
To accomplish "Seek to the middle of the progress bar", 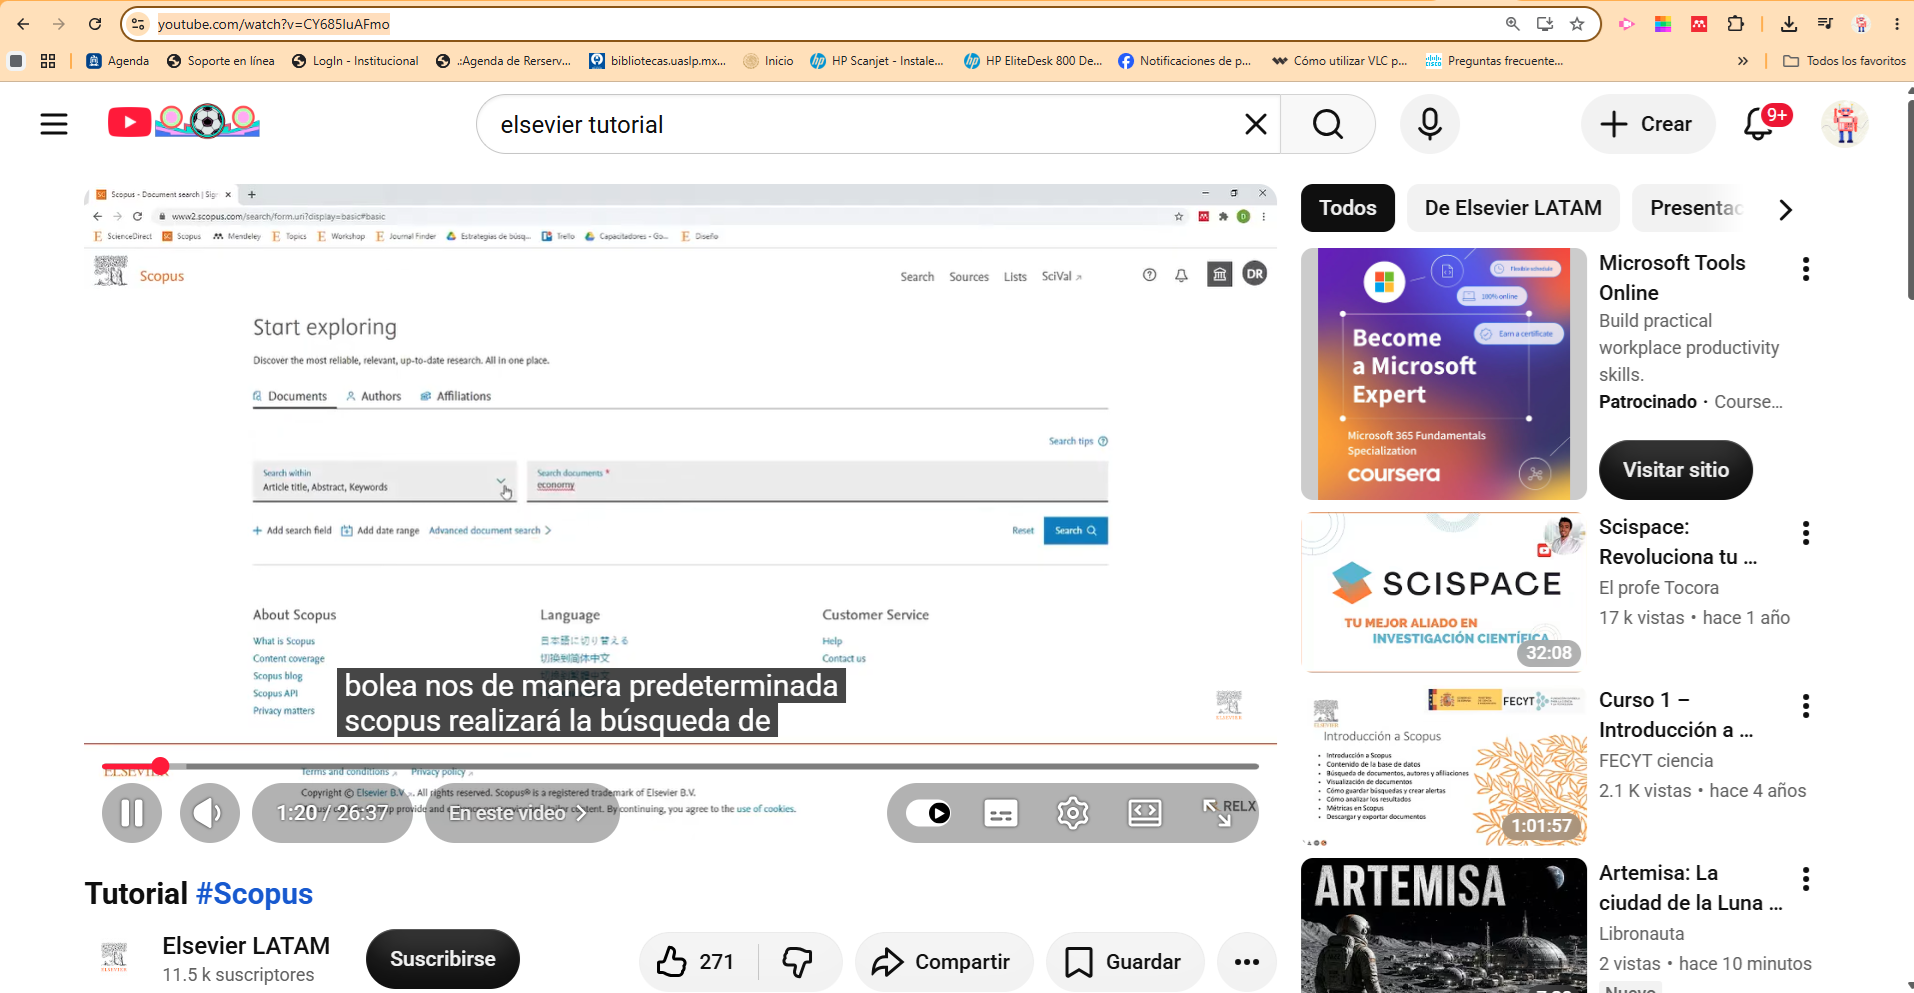I will pyautogui.click(x=680, y=766).
